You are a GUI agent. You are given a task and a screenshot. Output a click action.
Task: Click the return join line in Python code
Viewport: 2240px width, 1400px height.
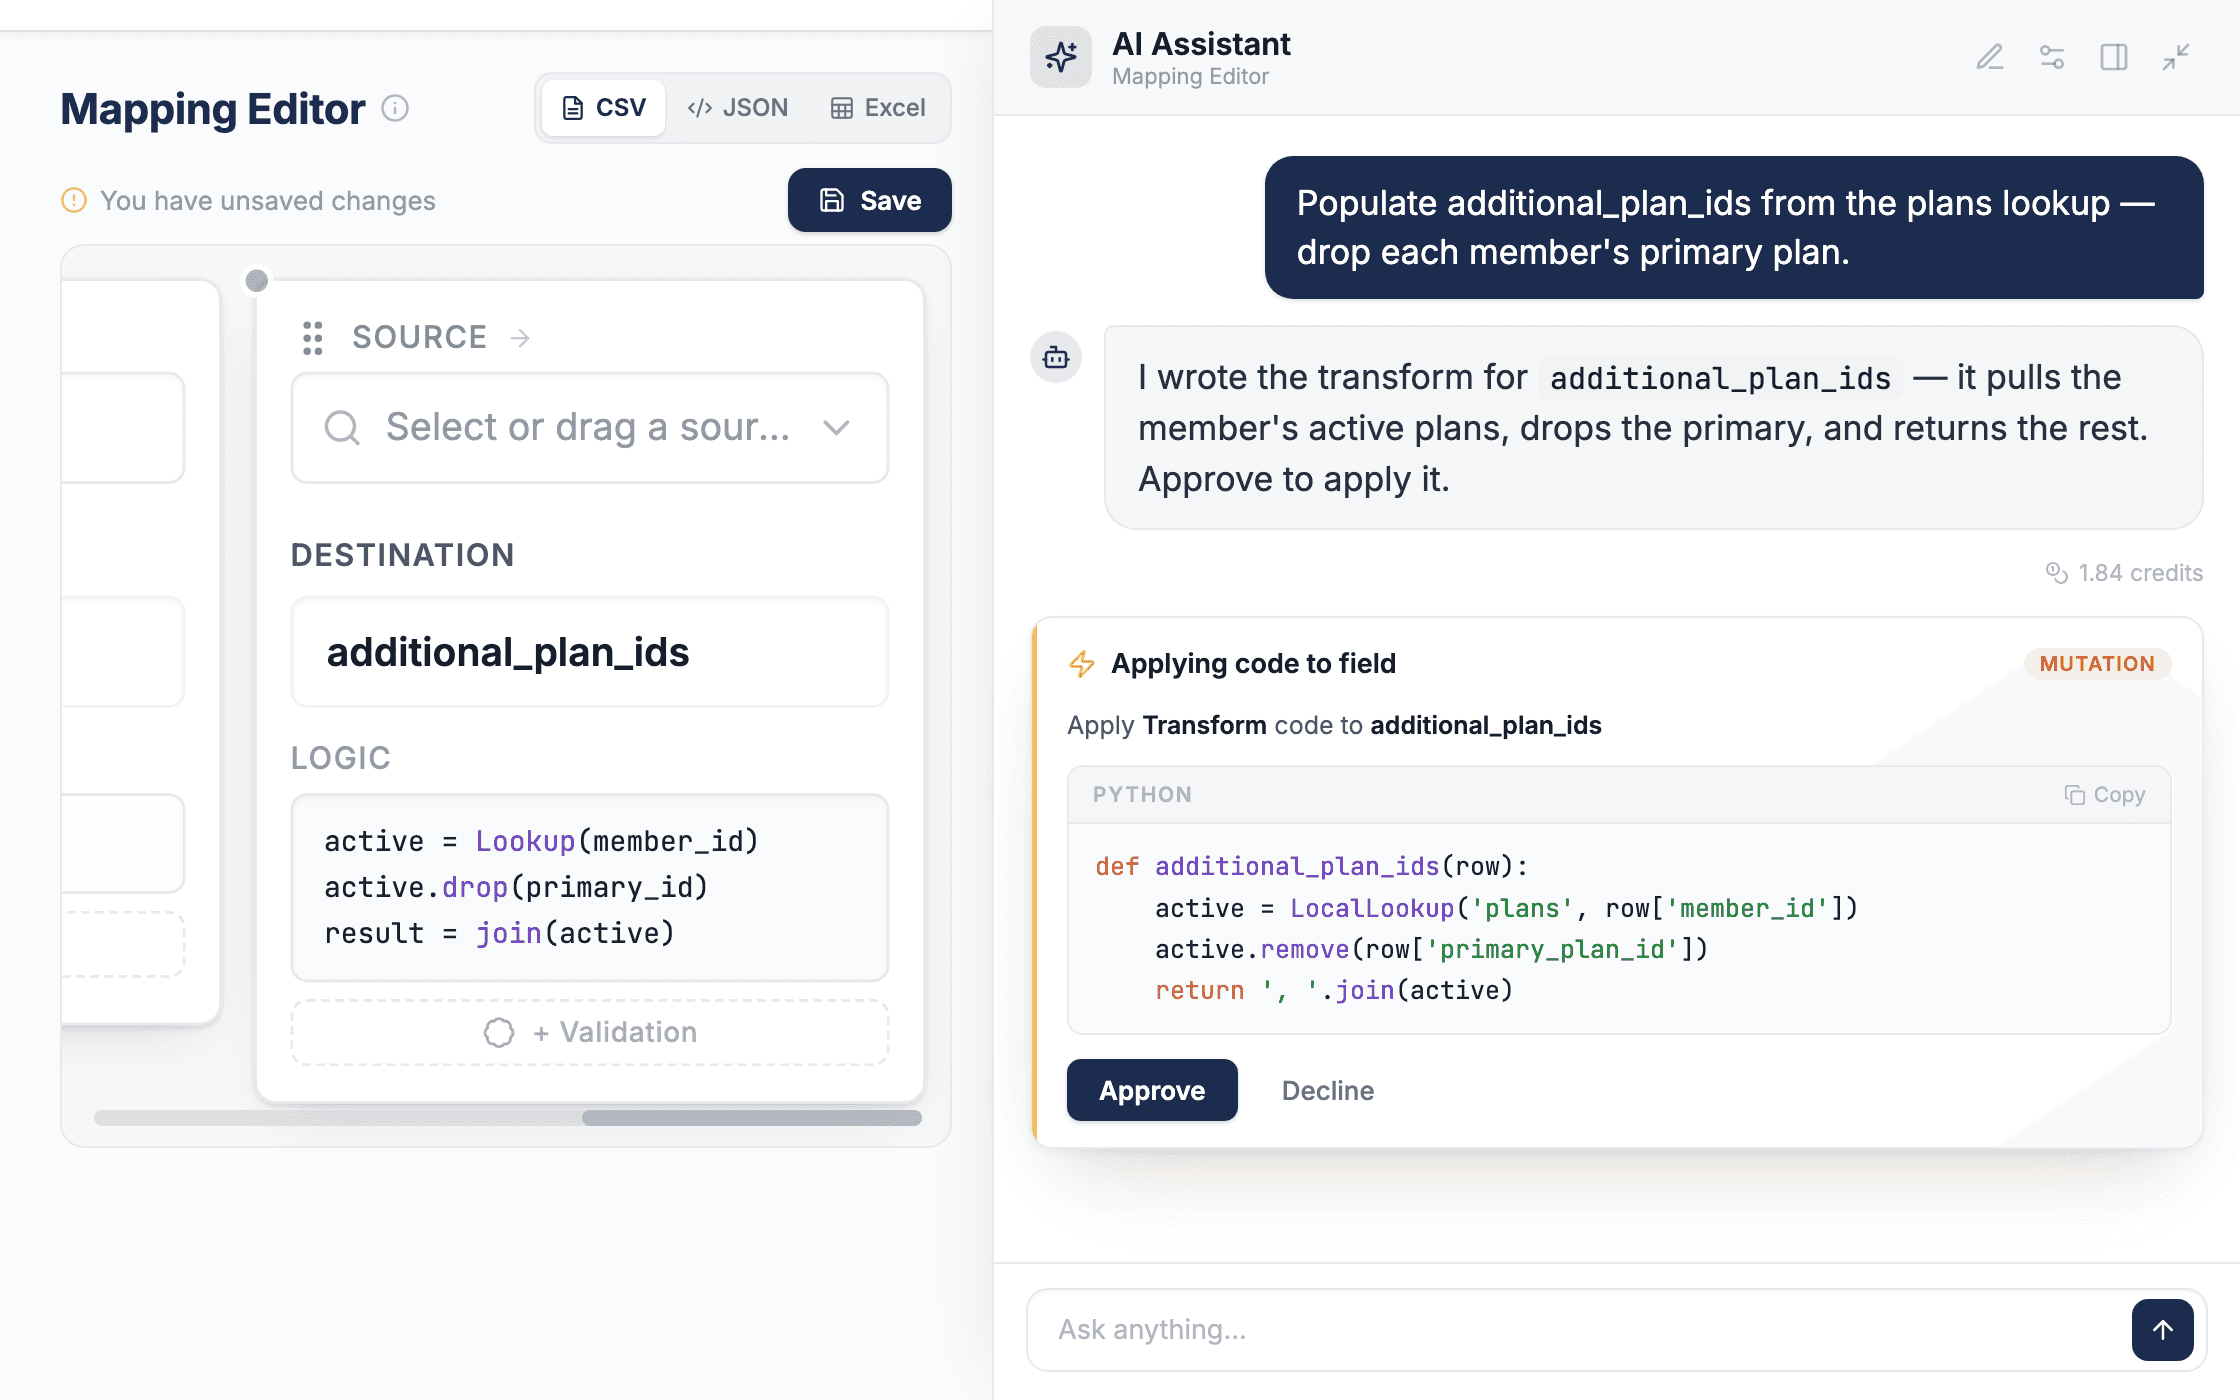click(1334, 990)
